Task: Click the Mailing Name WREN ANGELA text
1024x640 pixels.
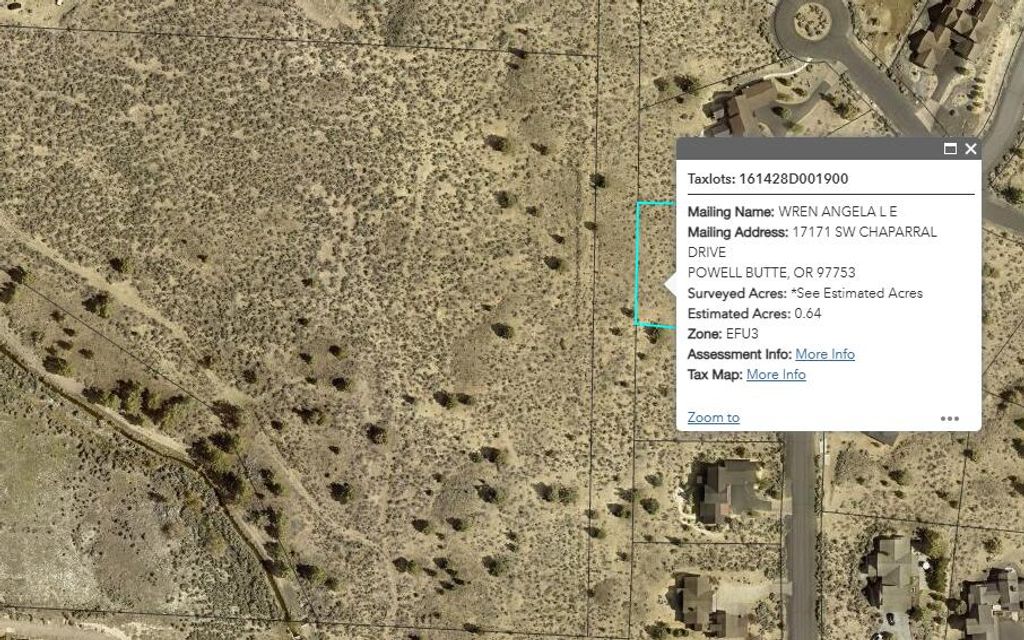Action: coord(792,211)
